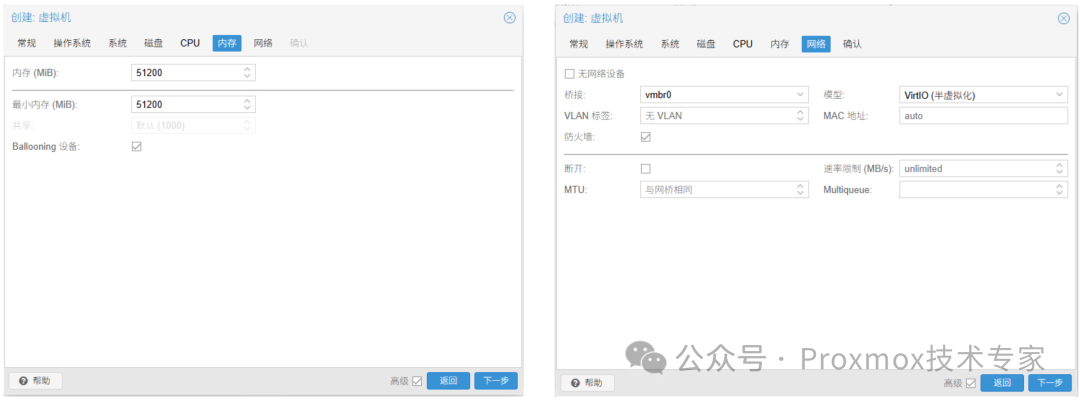This screenshot has height=402, width=1080.
Task: Toggle 断开 checkbox
Action: pyautogui.click(x=645, y=169)
